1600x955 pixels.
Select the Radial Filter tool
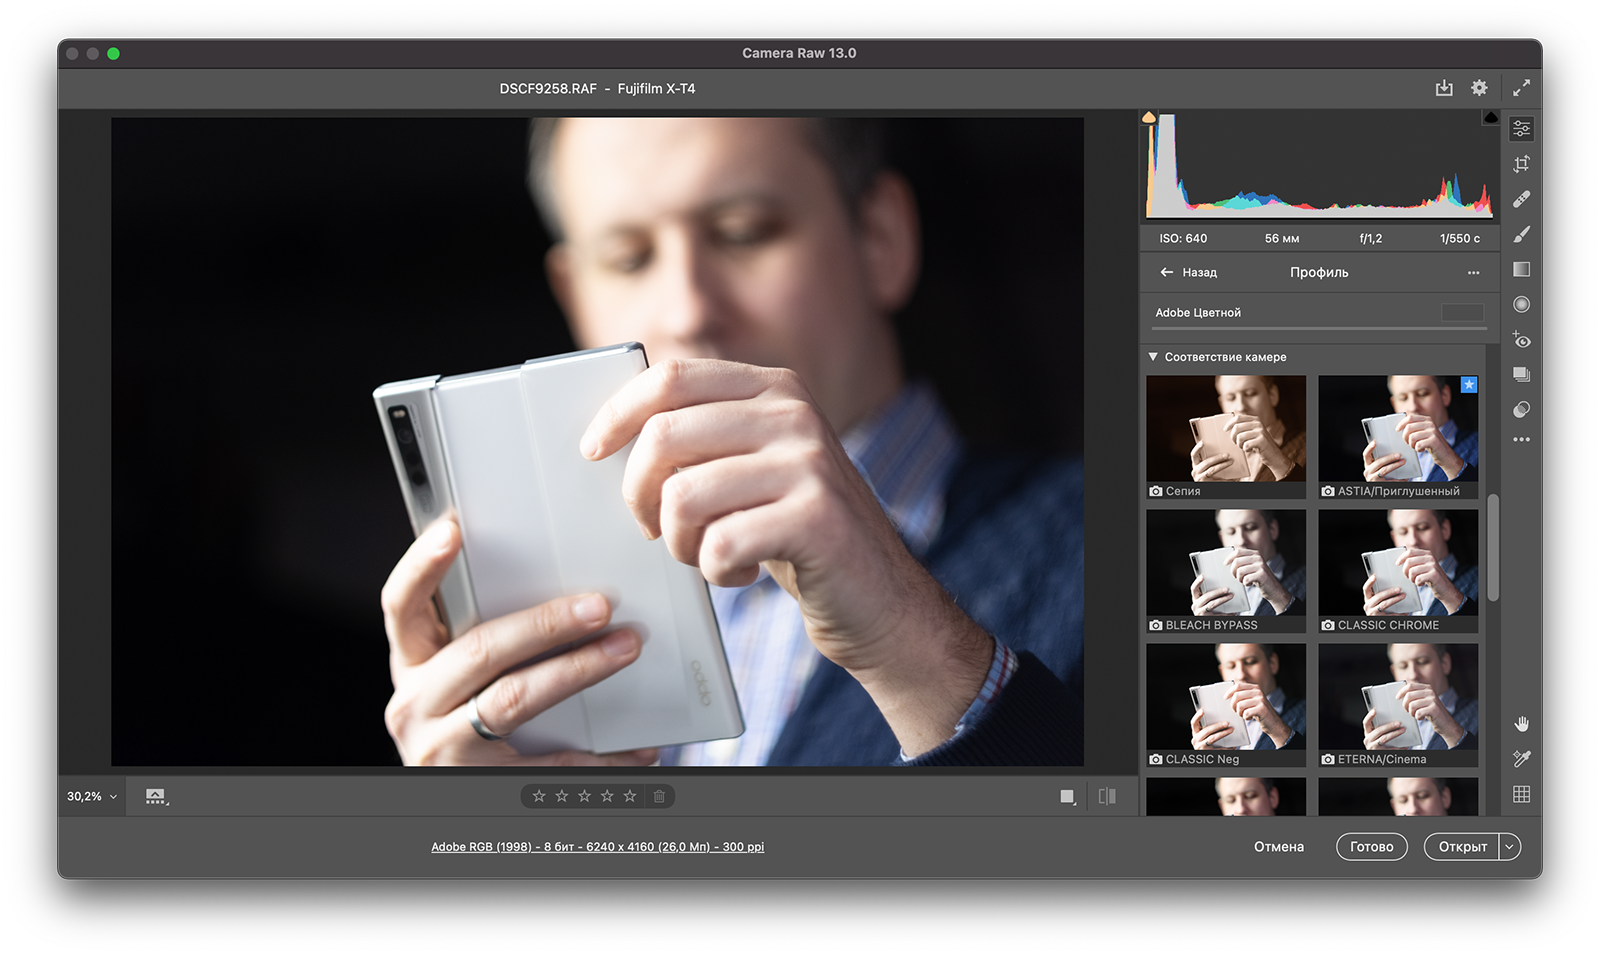tap(1521, 304)
